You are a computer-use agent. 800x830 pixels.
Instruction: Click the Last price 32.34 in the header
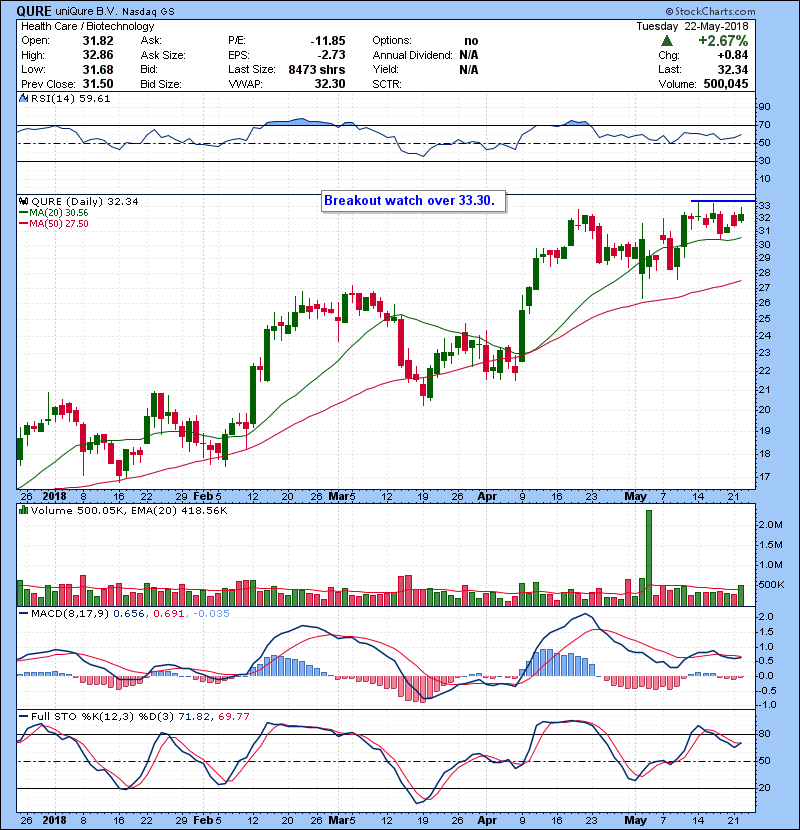click(x=733, y=69)
